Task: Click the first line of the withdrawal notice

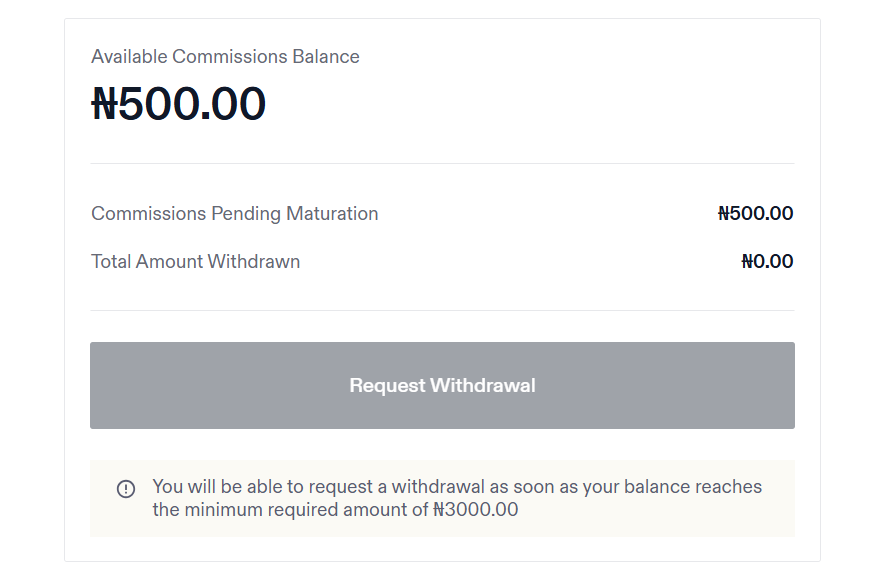Action: point(457,487)
